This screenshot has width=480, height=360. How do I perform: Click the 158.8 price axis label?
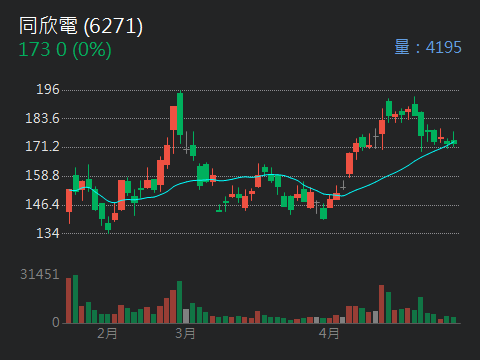point(42,176)
